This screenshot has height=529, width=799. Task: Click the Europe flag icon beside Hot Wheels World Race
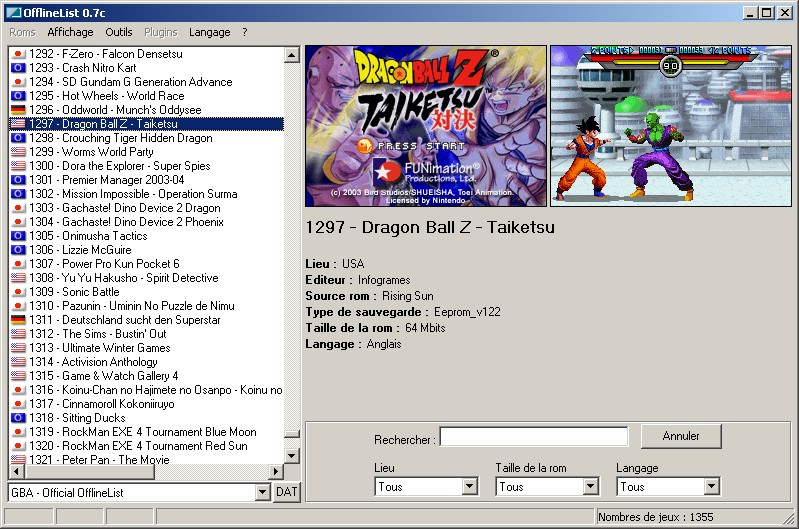18,96
